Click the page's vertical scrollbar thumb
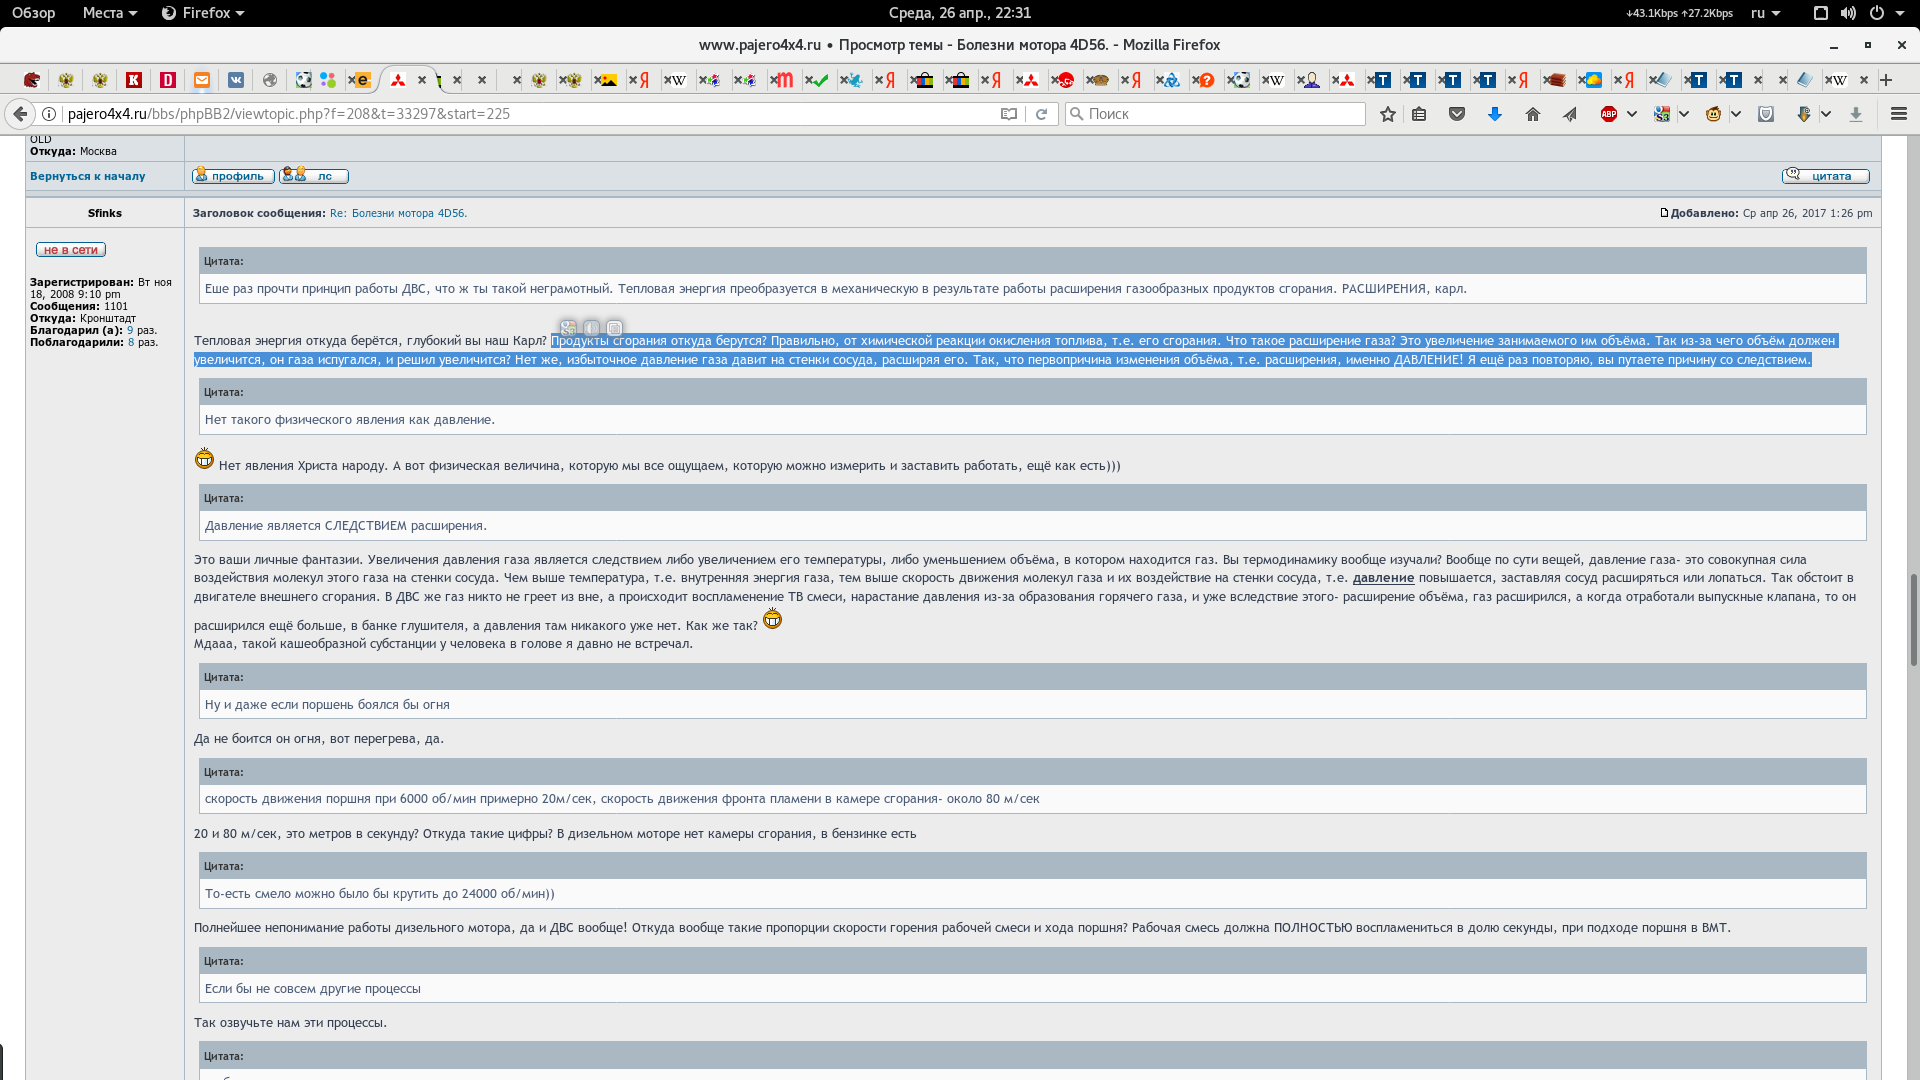 (1913, 620)
